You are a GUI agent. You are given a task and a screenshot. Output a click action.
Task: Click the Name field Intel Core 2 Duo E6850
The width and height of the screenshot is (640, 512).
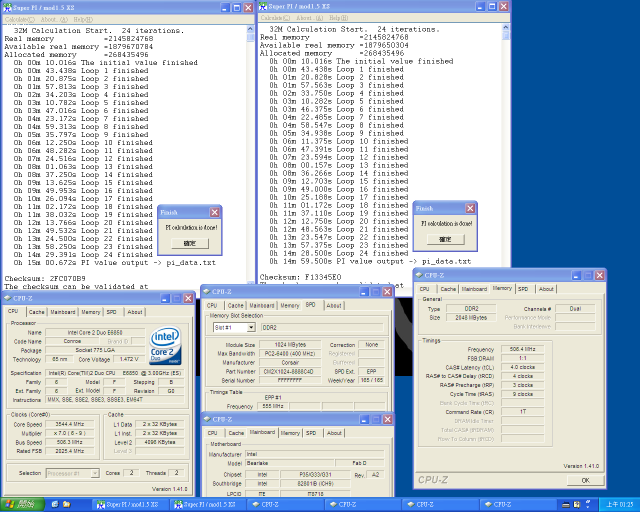pos(95,332)
